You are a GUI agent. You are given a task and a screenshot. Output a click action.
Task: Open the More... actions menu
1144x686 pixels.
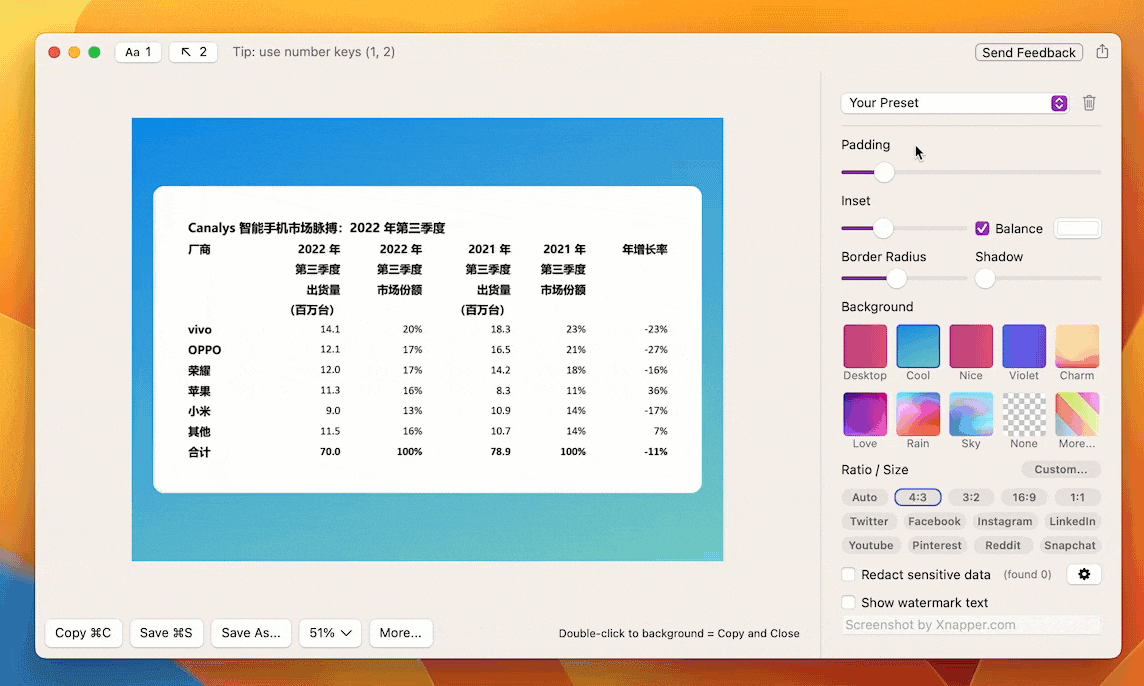click(400, 633)
